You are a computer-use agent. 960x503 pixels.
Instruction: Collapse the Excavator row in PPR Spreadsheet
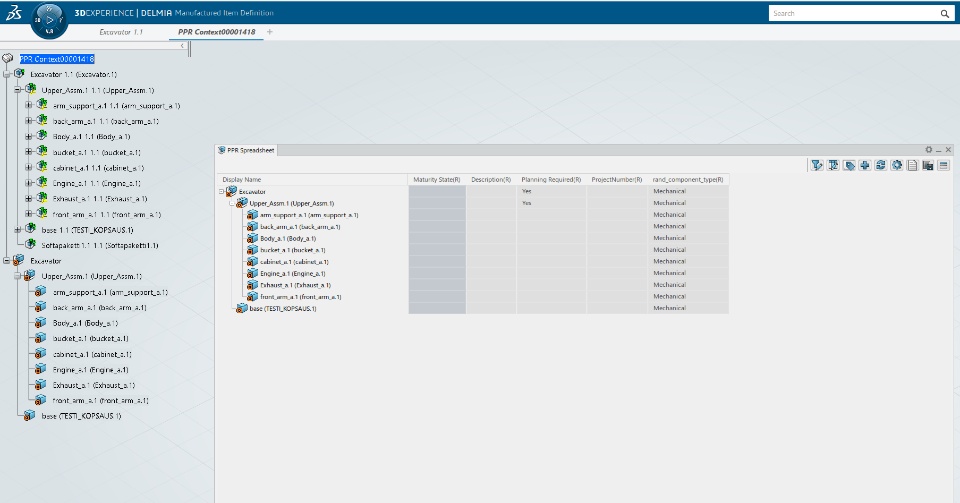click(x=222, y=192)
